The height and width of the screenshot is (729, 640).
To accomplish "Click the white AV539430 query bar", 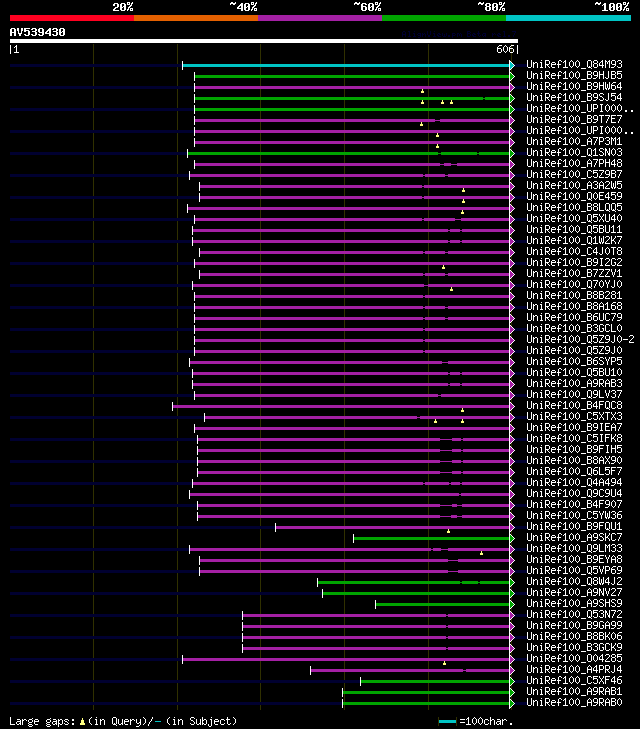I will click(x=264, y=41).
